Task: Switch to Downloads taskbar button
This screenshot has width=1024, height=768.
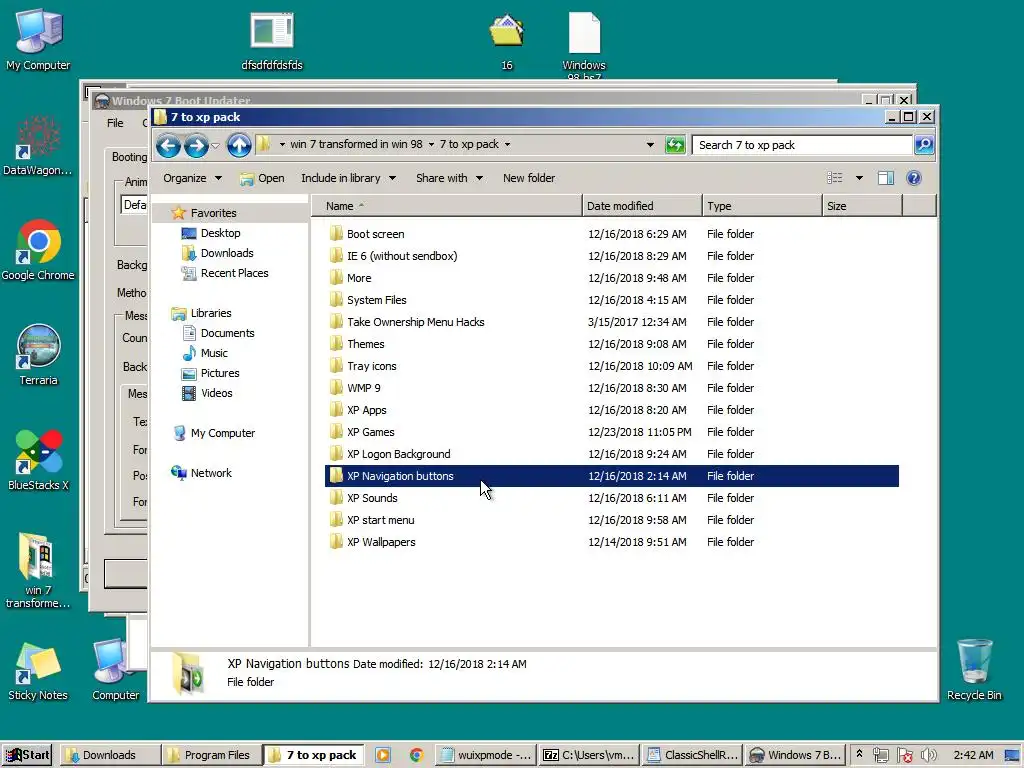Action: tap(110, 756)
